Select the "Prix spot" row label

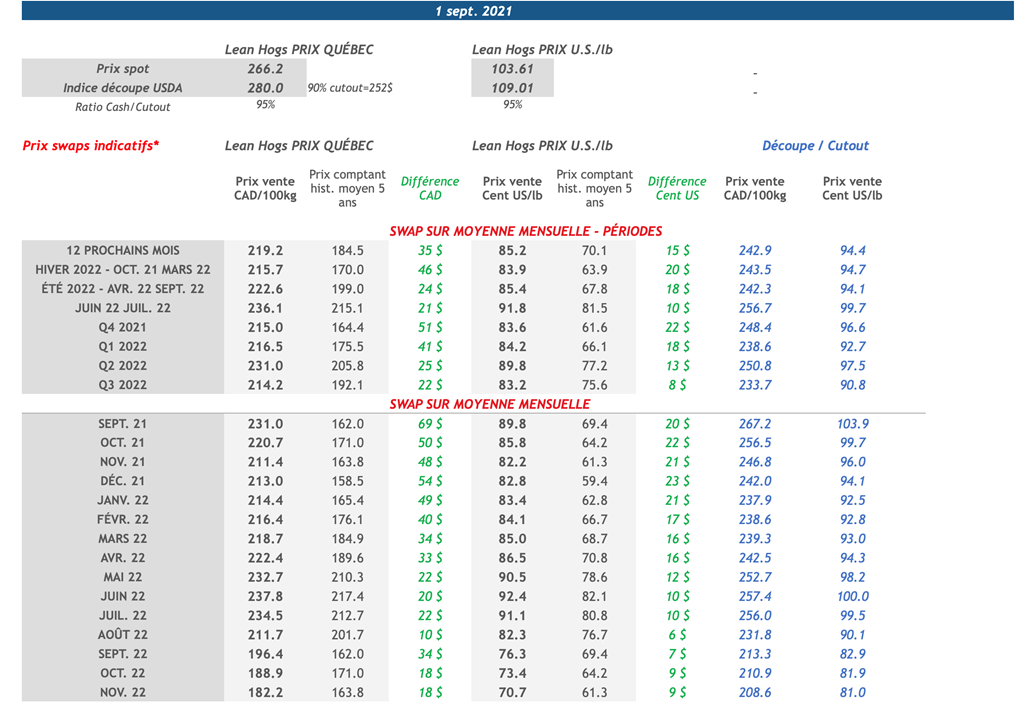(123, 69)
